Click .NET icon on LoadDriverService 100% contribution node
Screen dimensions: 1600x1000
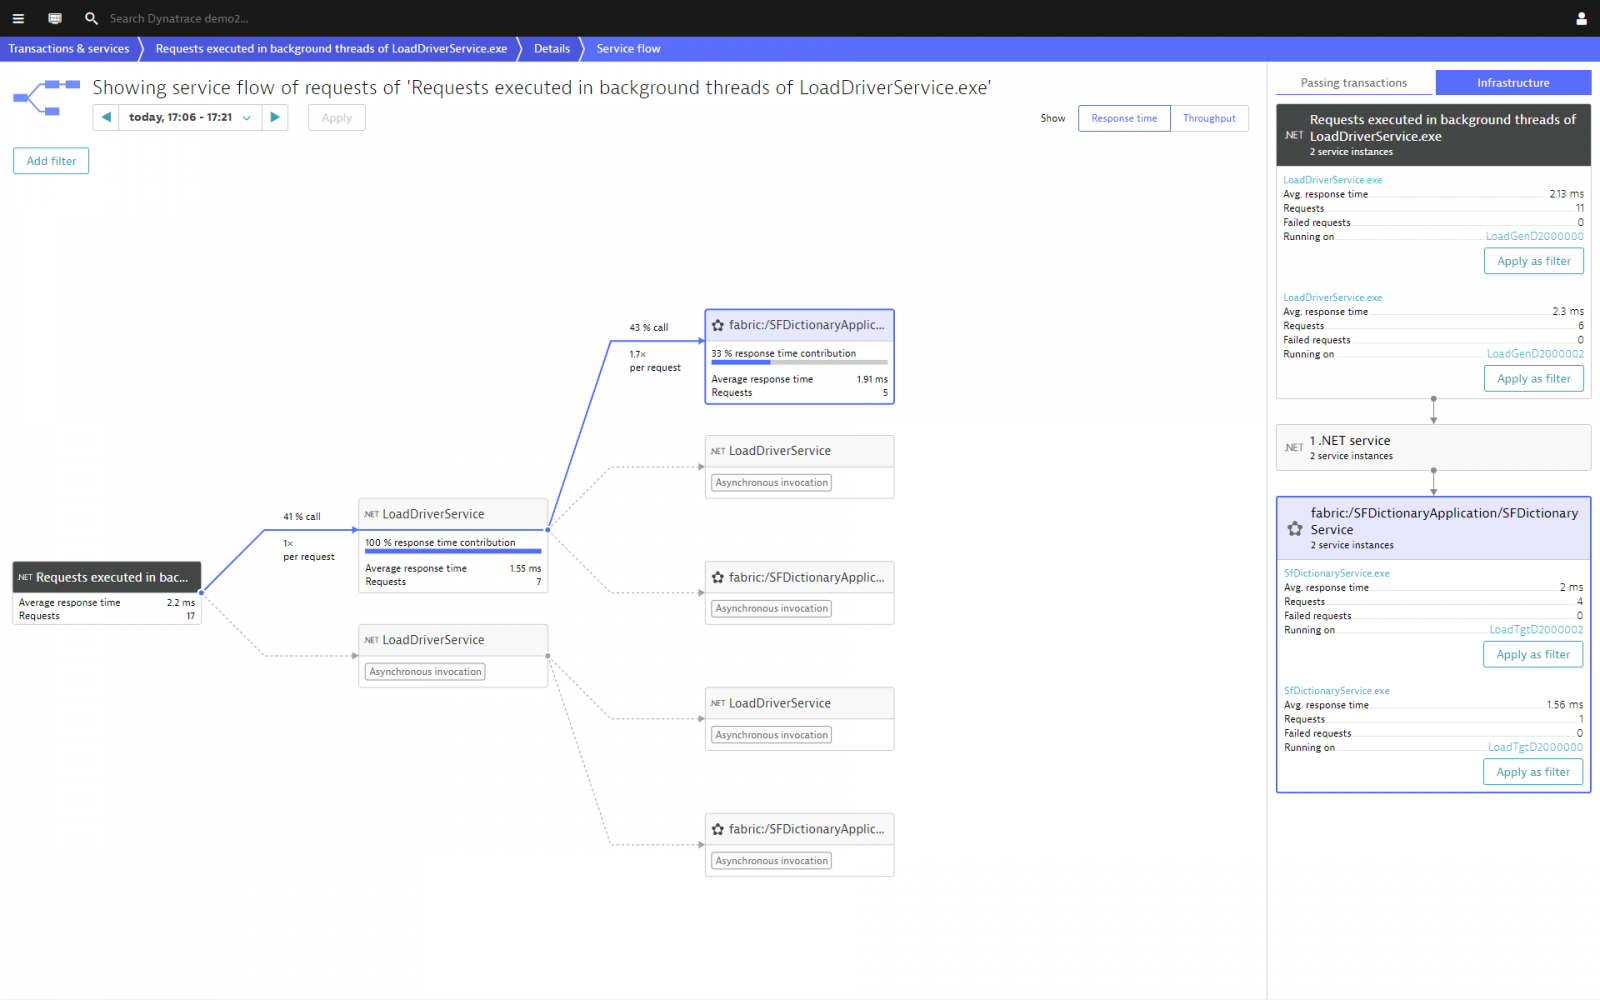click(x=371, y=514)
